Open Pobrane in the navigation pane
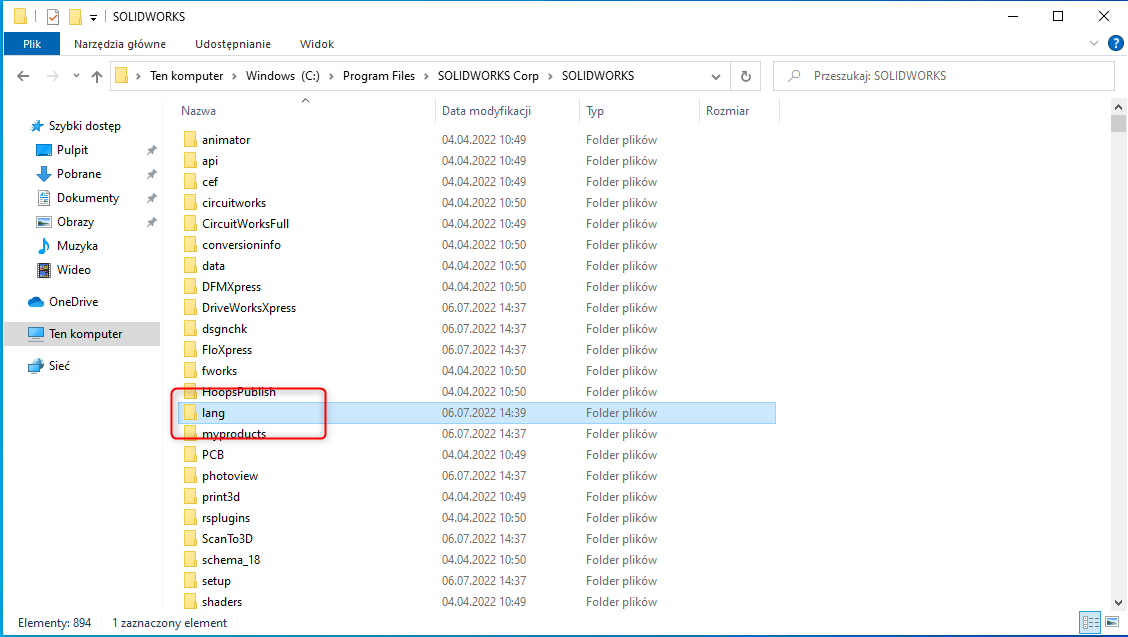1128x637 pixels. (78, 173)
